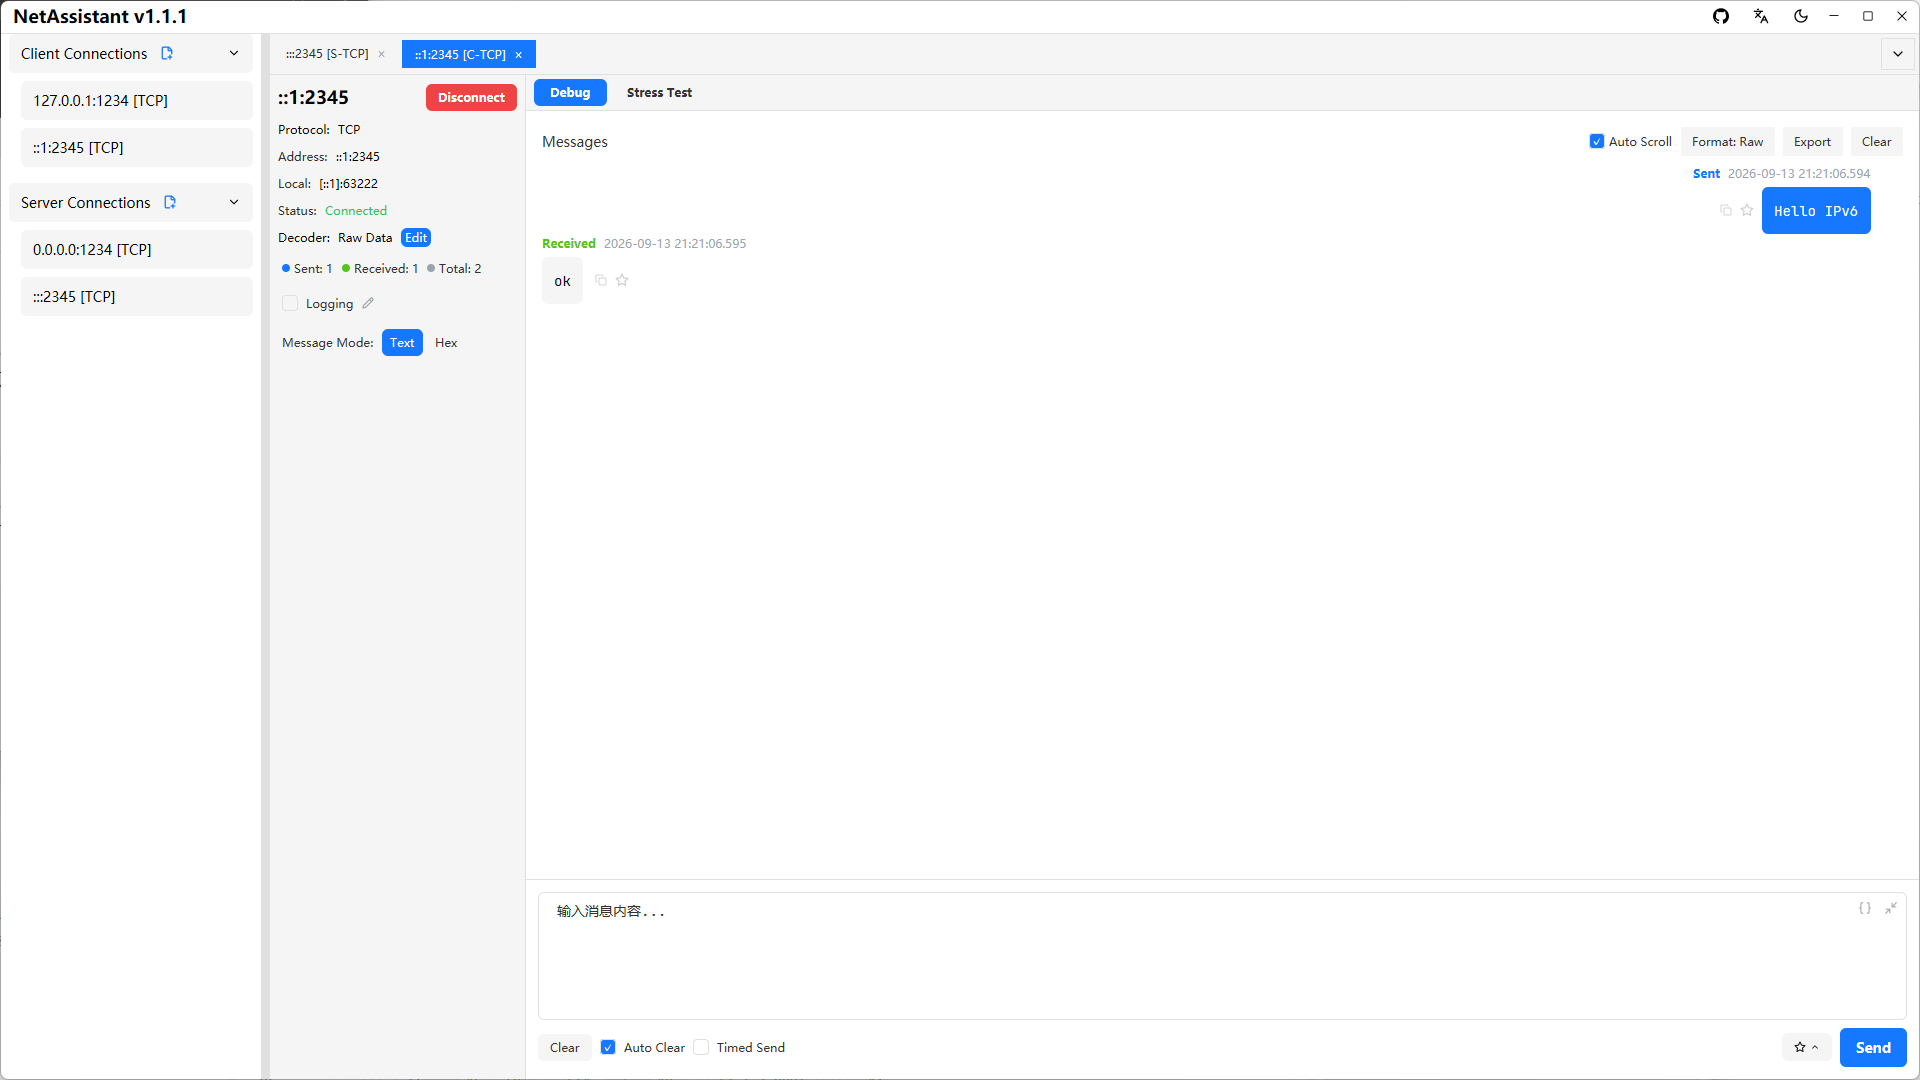Select server connection 0.0.0.0:1234 [TCP]
1920x1080 pixels.
click(137, 249)
